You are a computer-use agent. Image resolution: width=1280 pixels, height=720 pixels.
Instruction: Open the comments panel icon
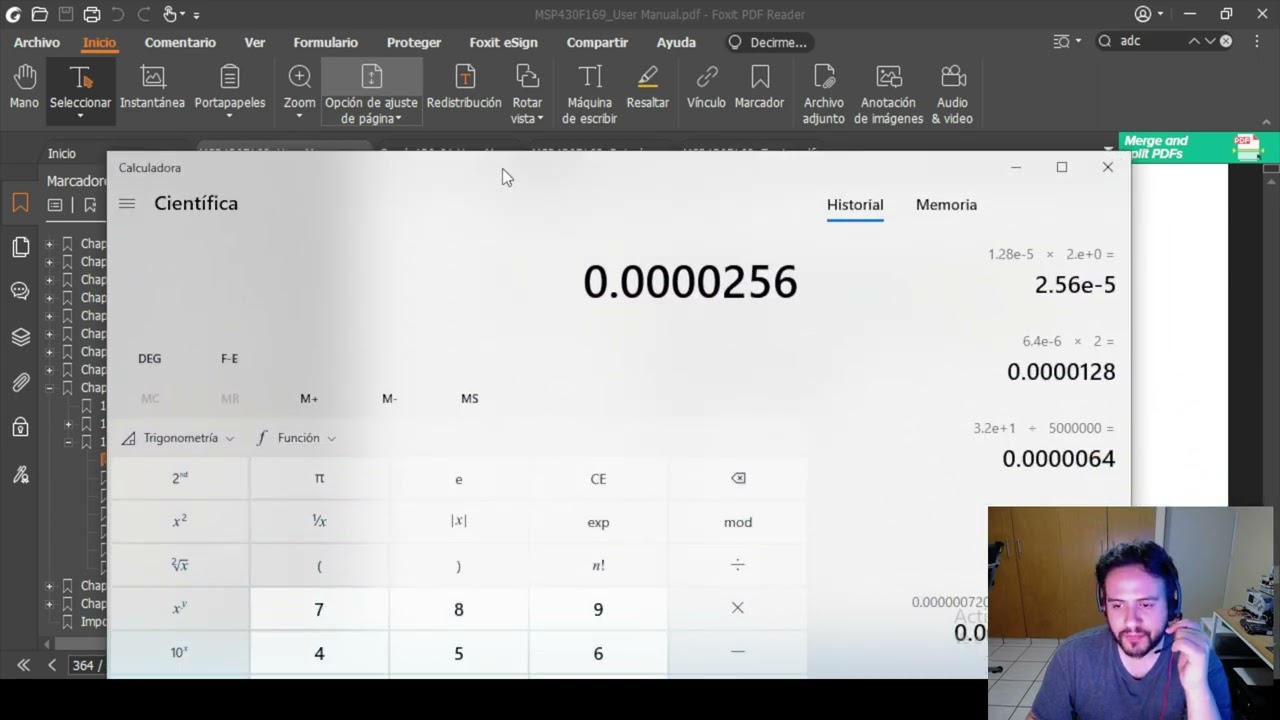pos(20,291)
